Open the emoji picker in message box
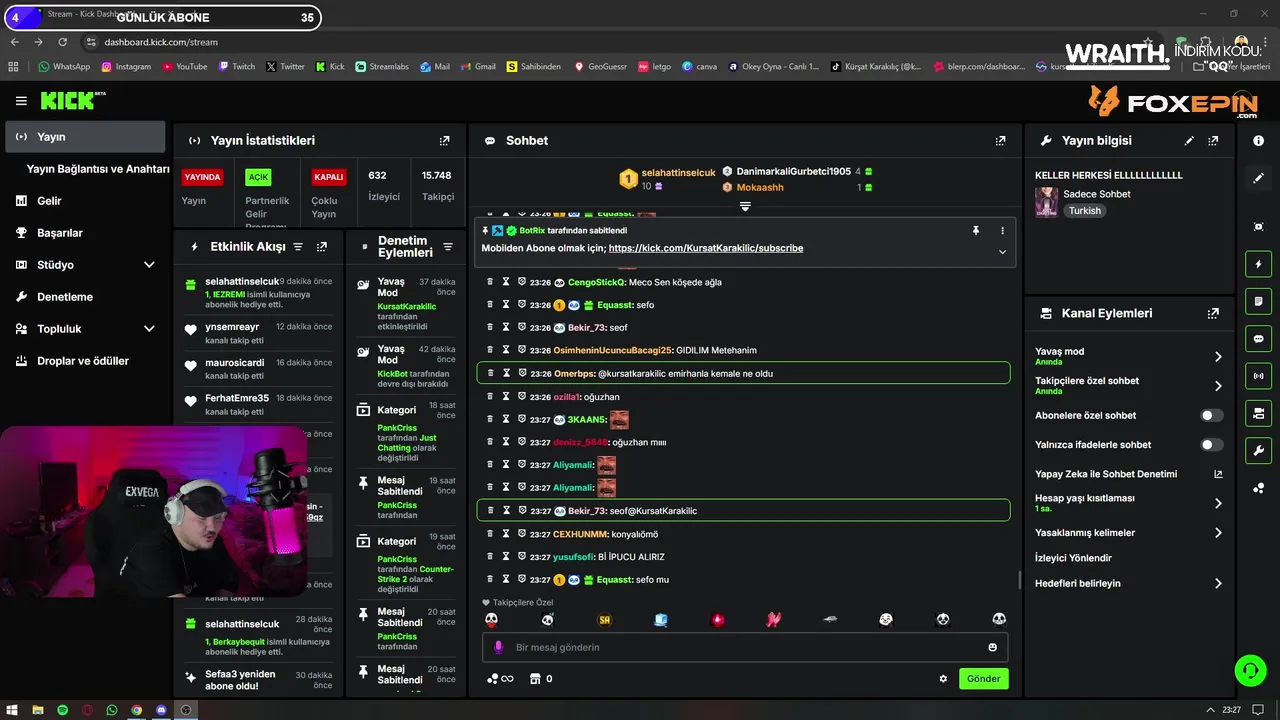The width and height of the screenshot is (1280, 720). point(992,647)
